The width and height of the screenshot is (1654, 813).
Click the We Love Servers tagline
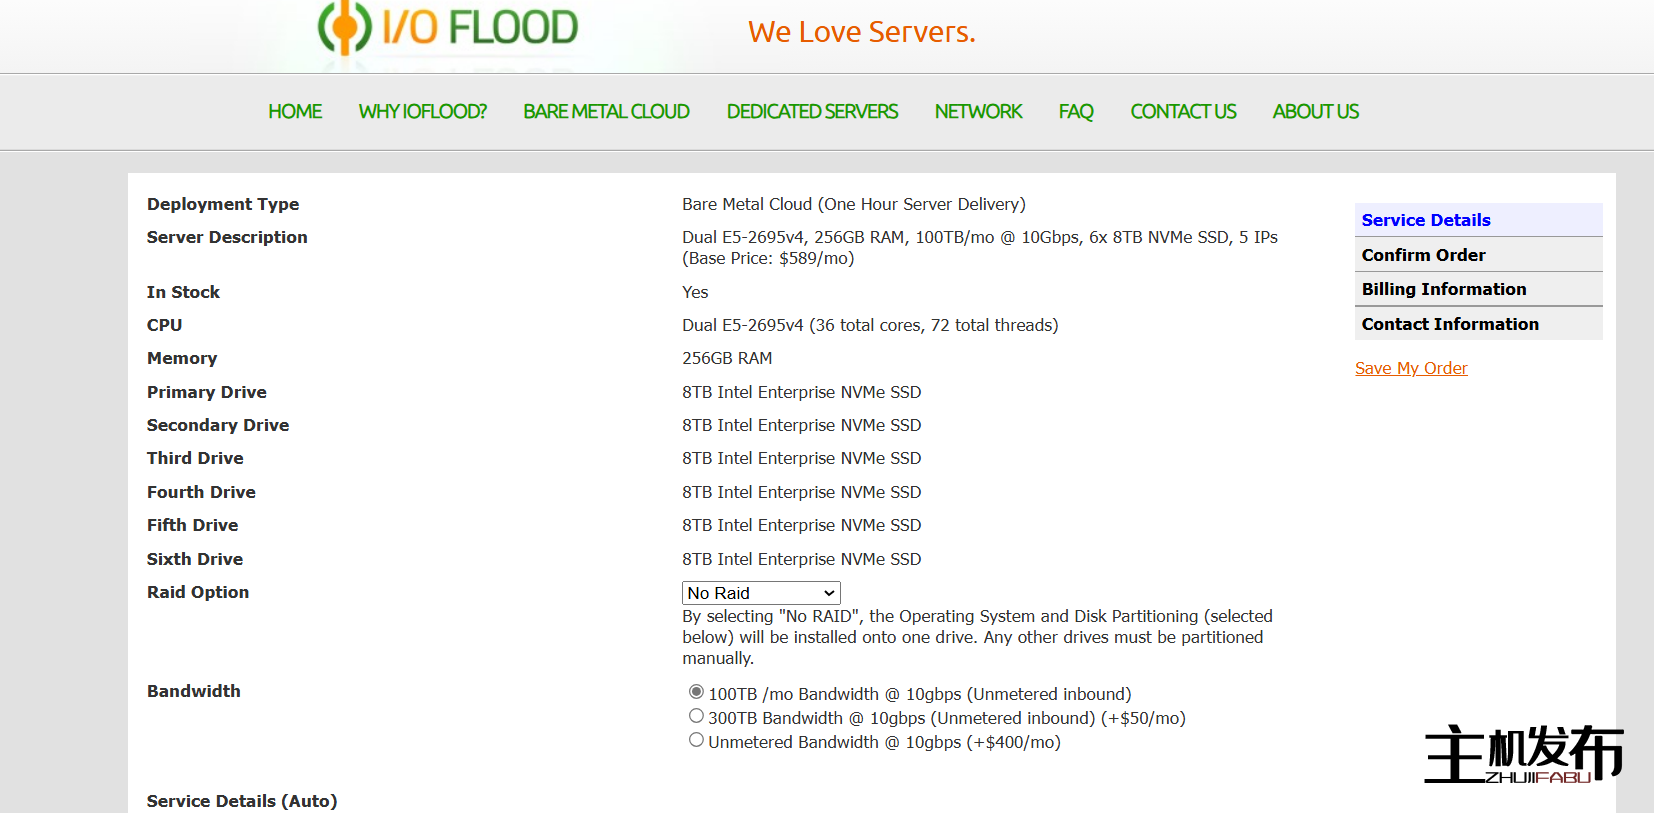[x=861, y=32]
